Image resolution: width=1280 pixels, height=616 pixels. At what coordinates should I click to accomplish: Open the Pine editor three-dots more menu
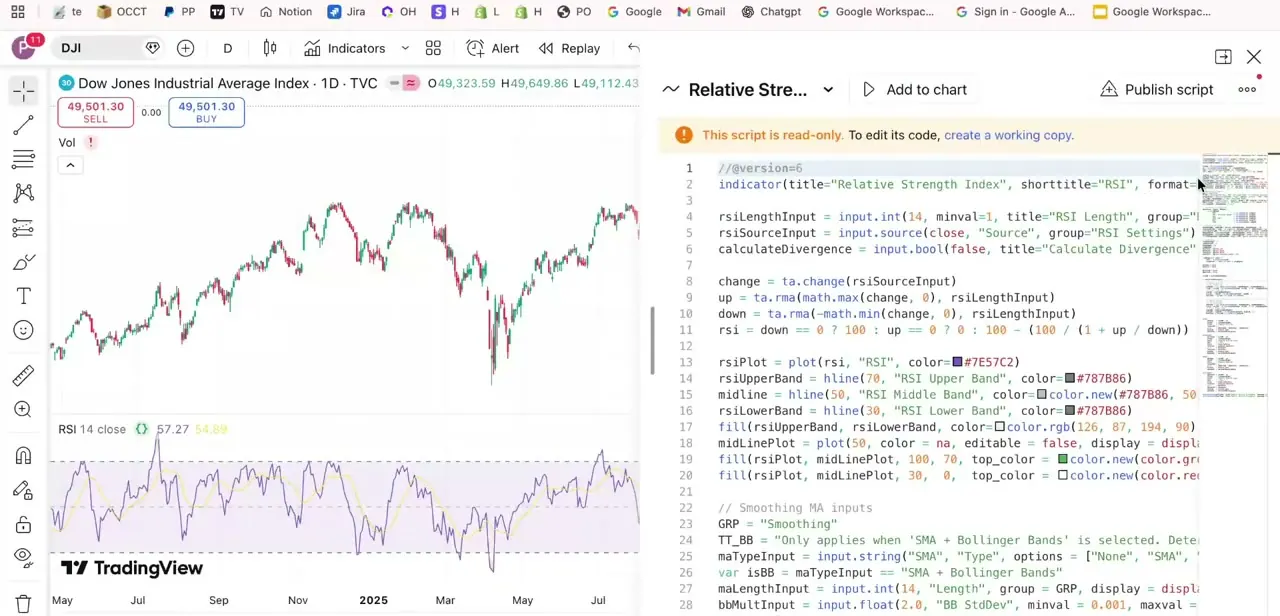1247,90
